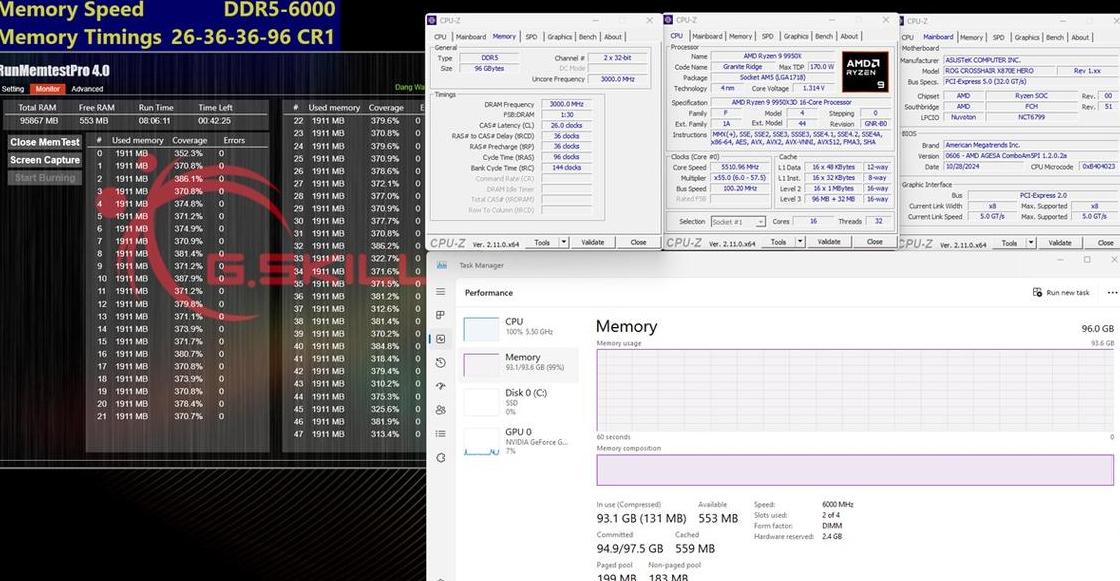The height and width of the screenshot is (581, 1120).
Task: Open the Socket #1 selection dropdown
Action: [x=738, y=222]
